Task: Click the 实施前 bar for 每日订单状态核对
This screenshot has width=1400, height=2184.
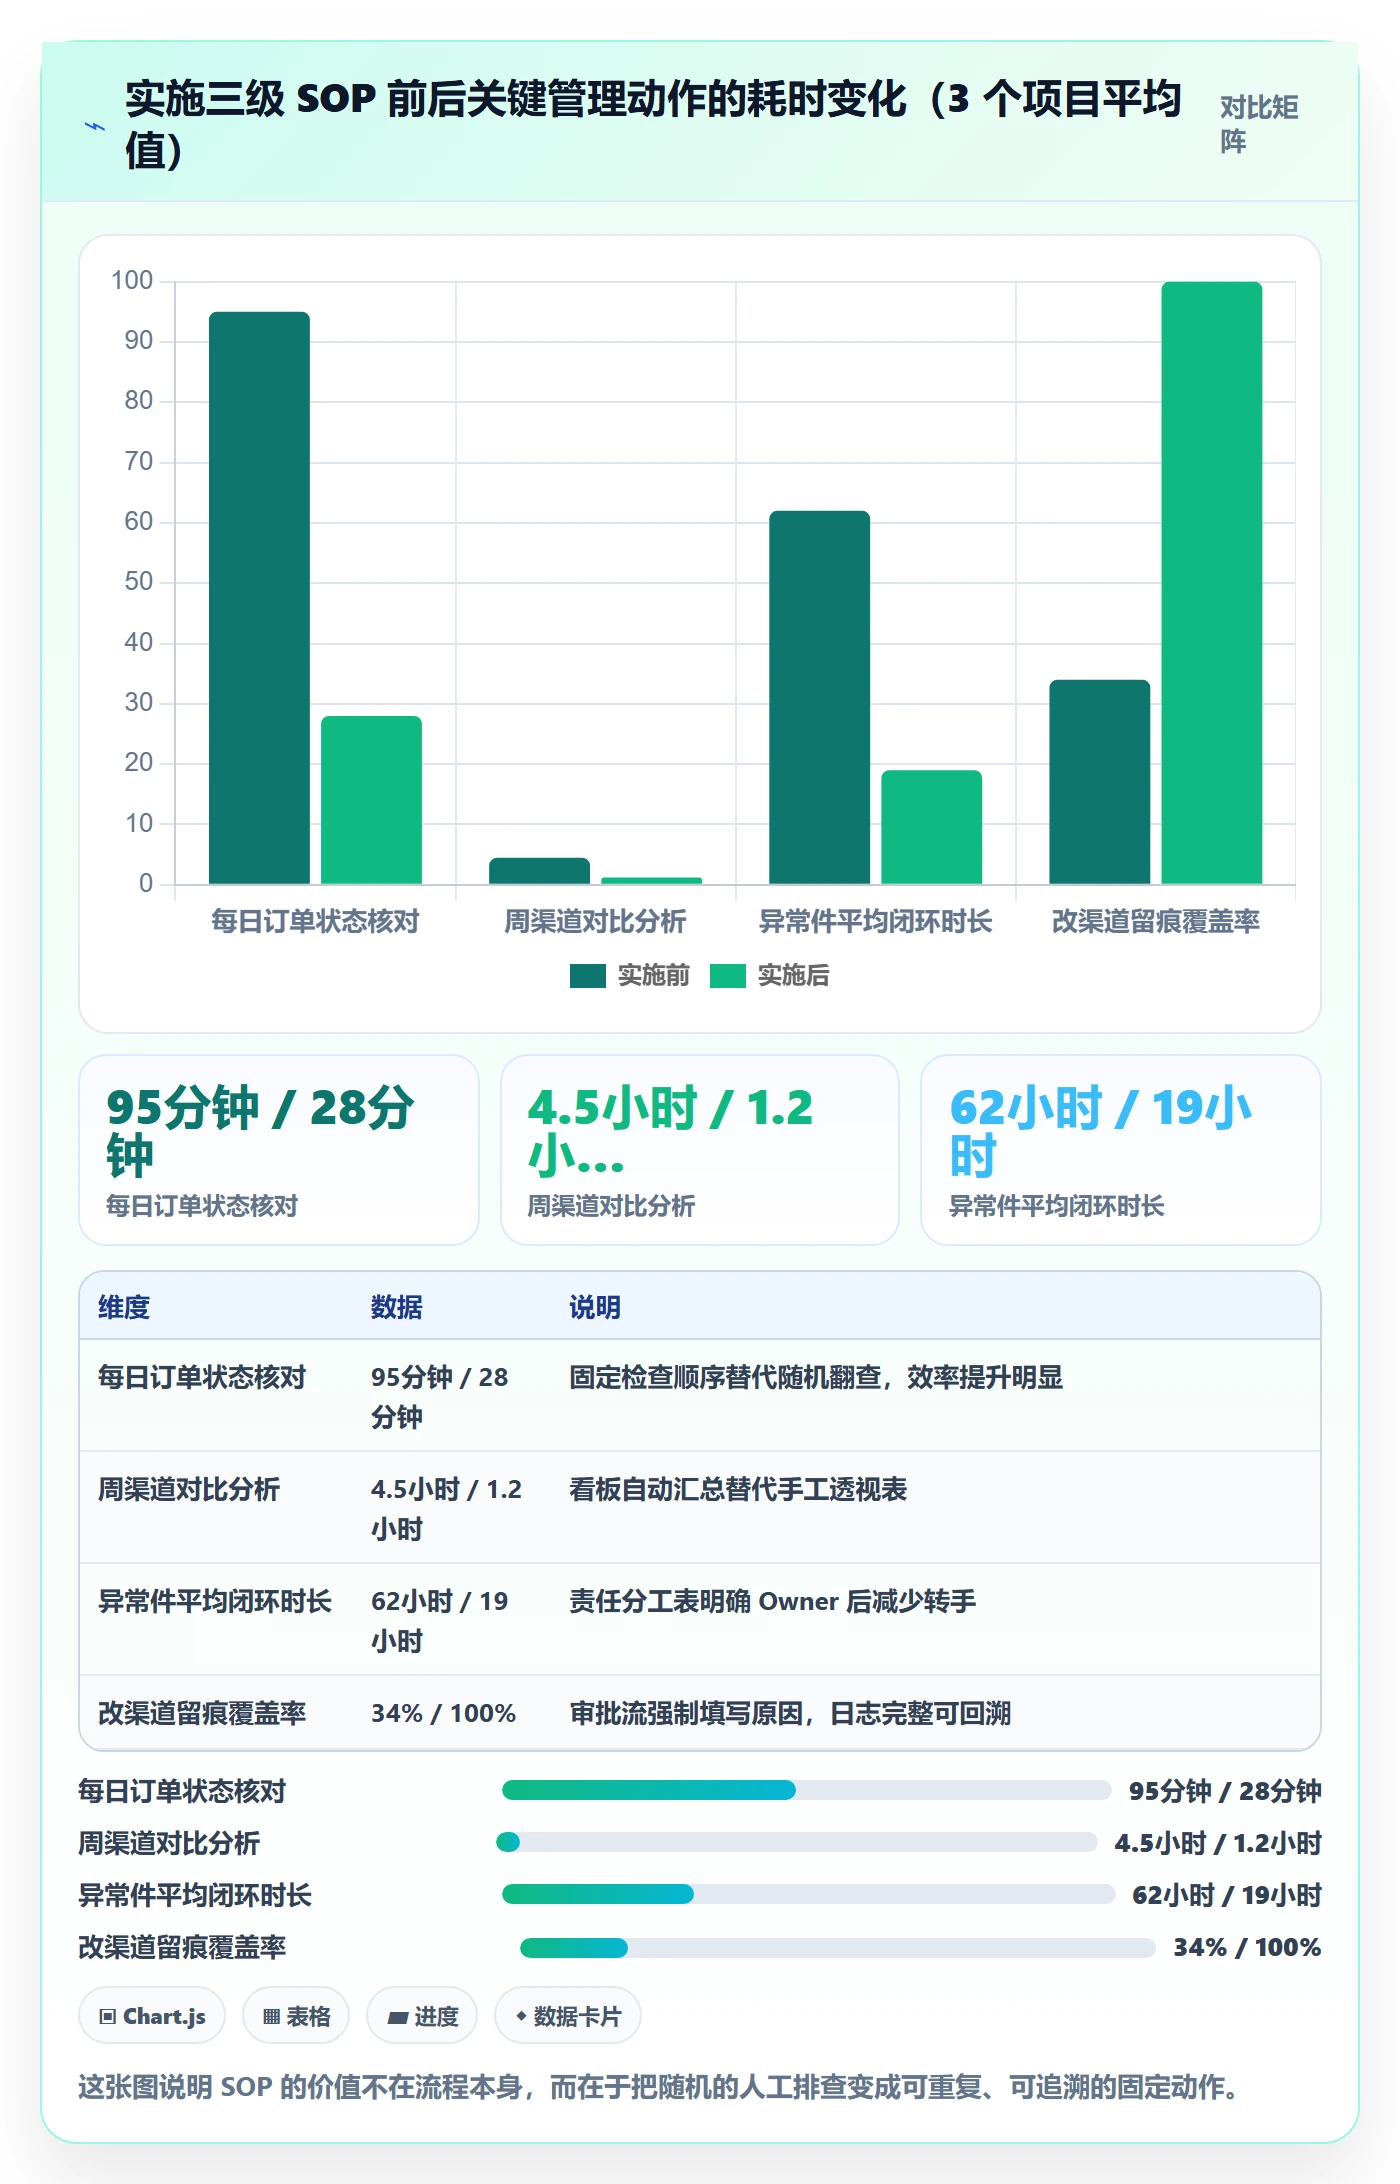Action: [x=259, y=598]
